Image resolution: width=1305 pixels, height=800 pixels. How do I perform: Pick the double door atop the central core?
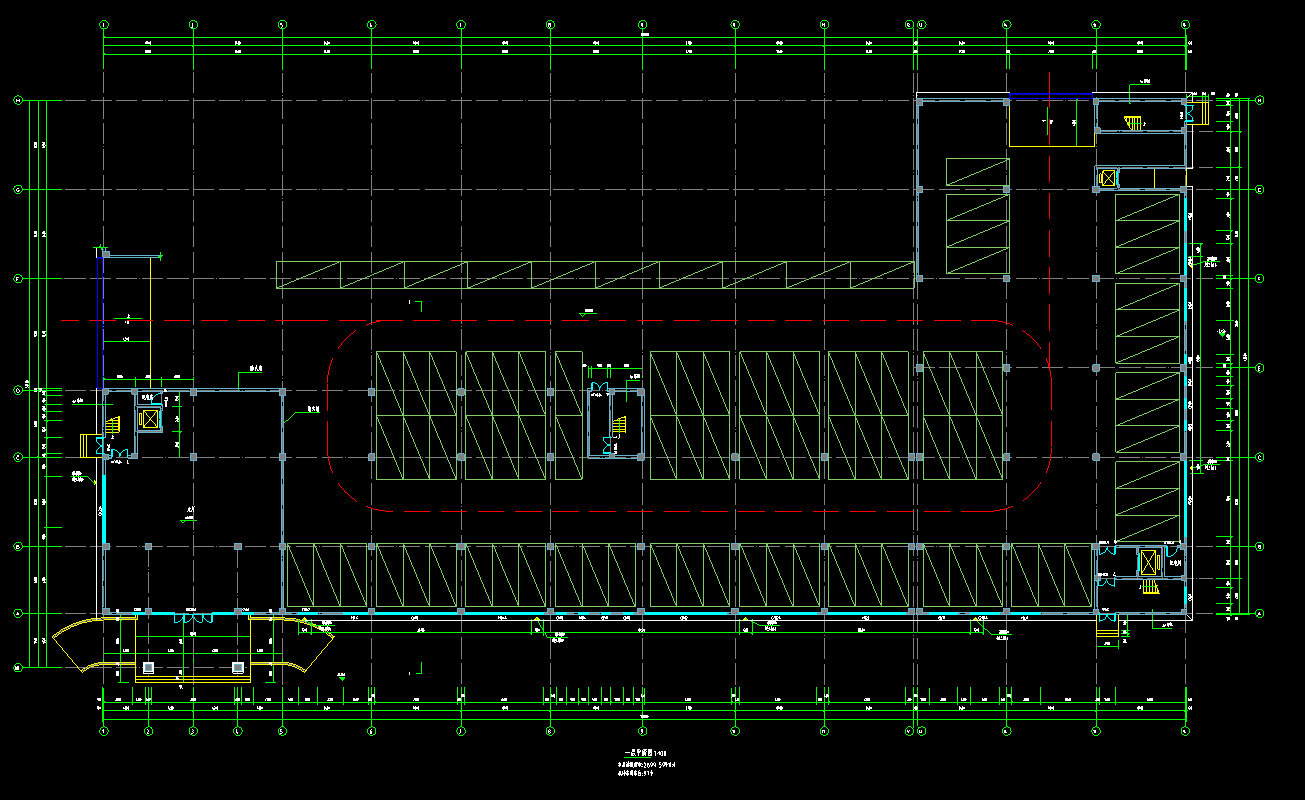tap(600, 386)
